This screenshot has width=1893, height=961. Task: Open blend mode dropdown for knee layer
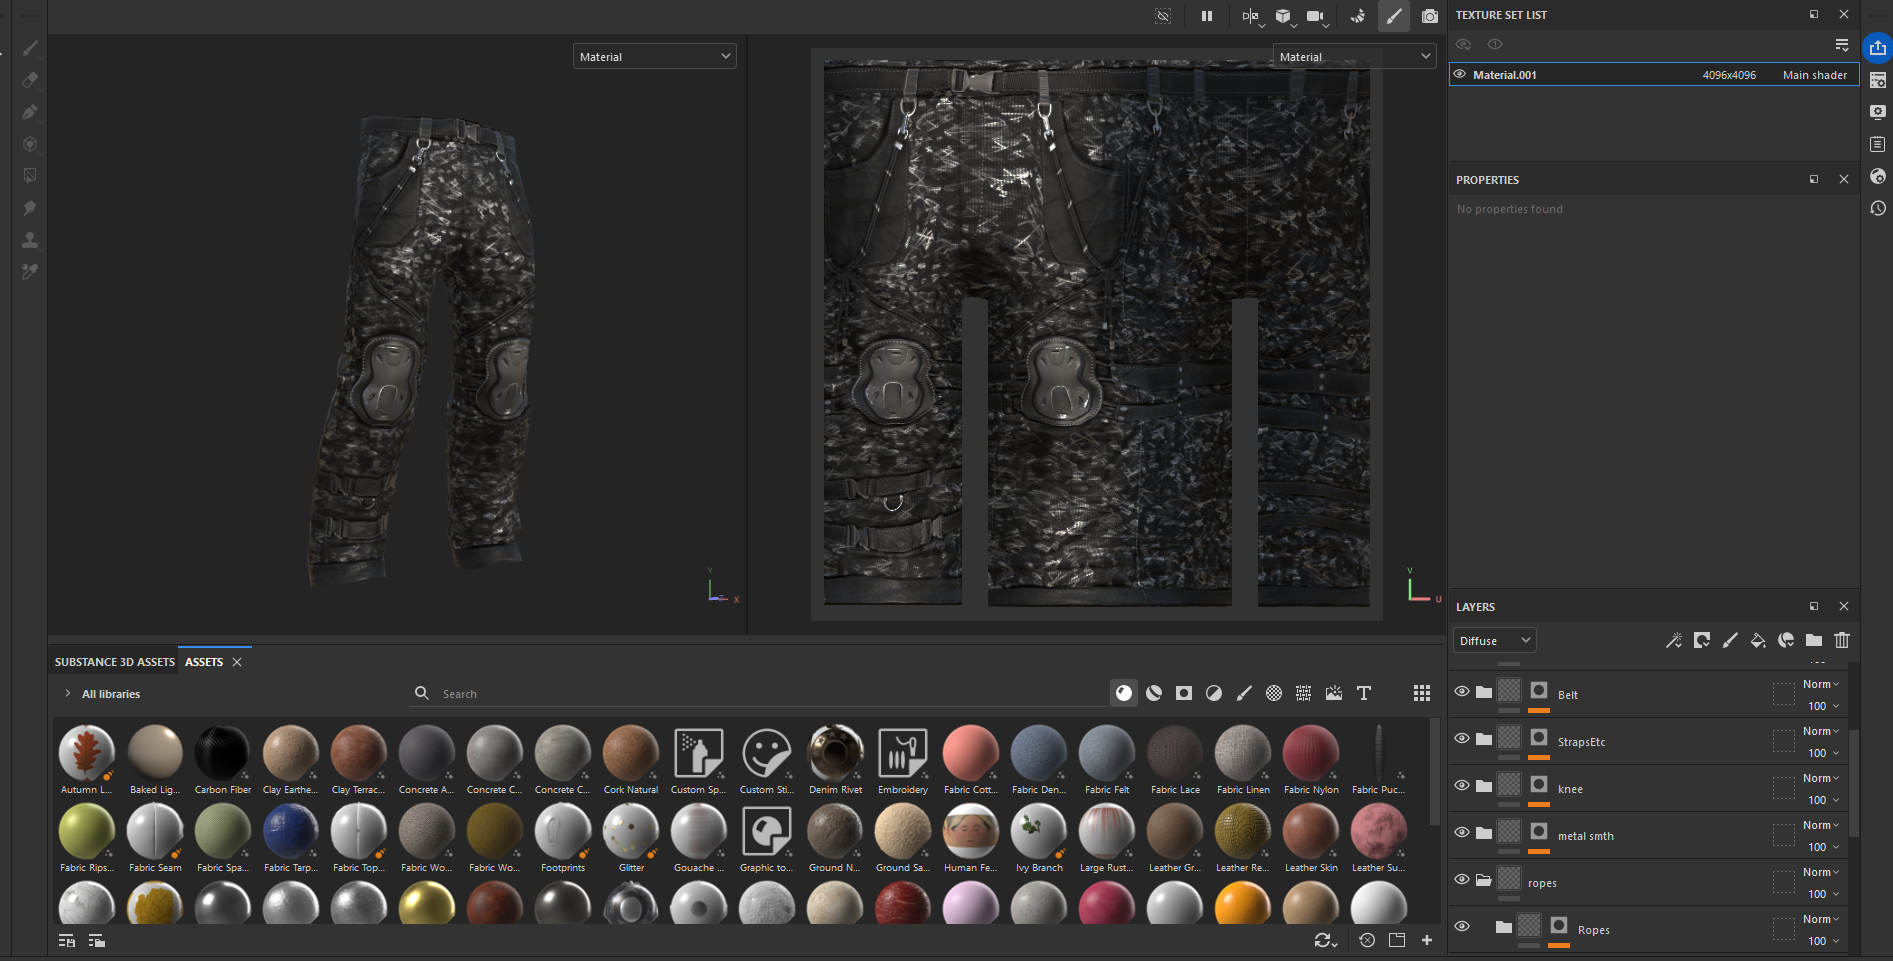[x=1821, y=779]
